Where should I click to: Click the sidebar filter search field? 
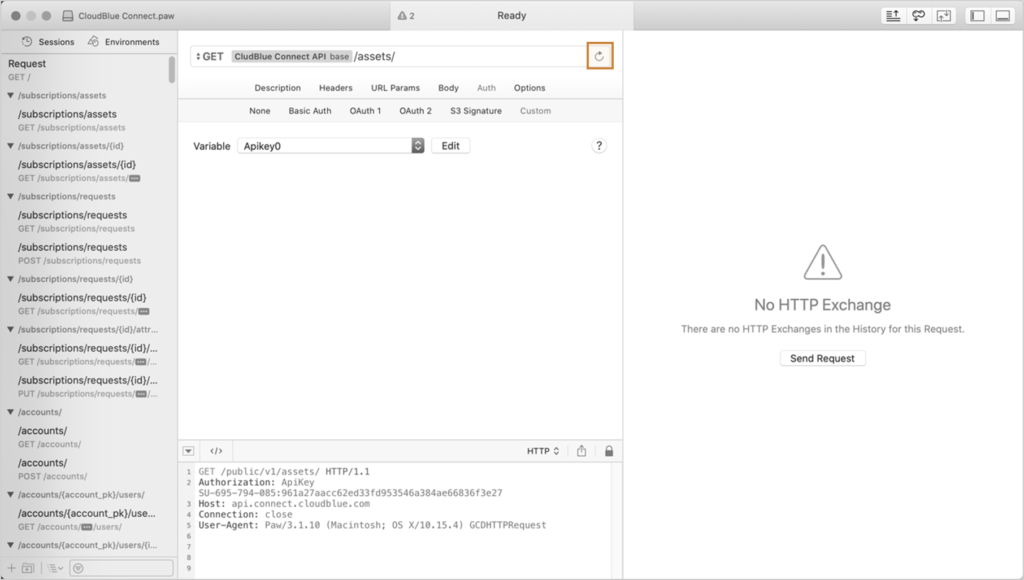click(121, 568)
